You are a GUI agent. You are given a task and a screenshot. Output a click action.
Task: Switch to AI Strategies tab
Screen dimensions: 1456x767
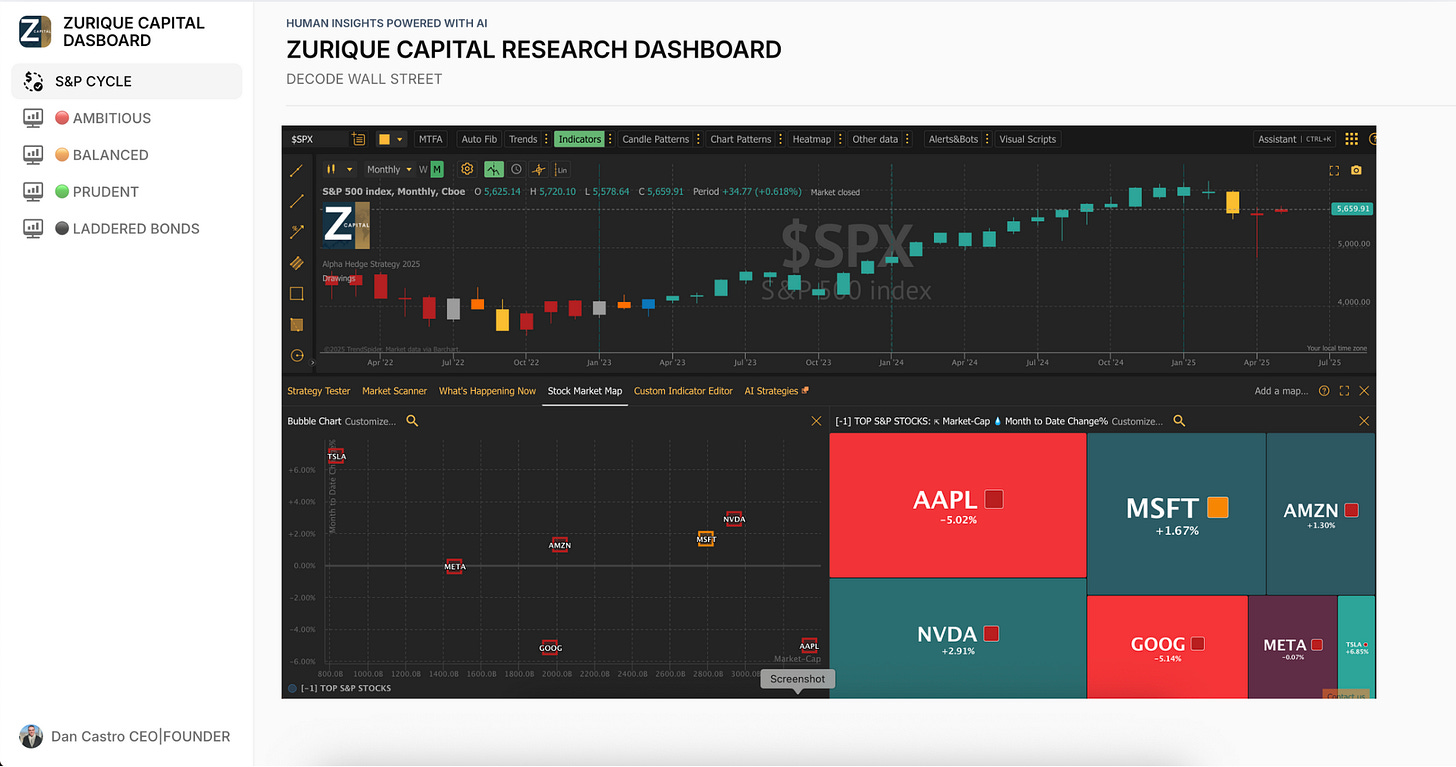(777, 391)
